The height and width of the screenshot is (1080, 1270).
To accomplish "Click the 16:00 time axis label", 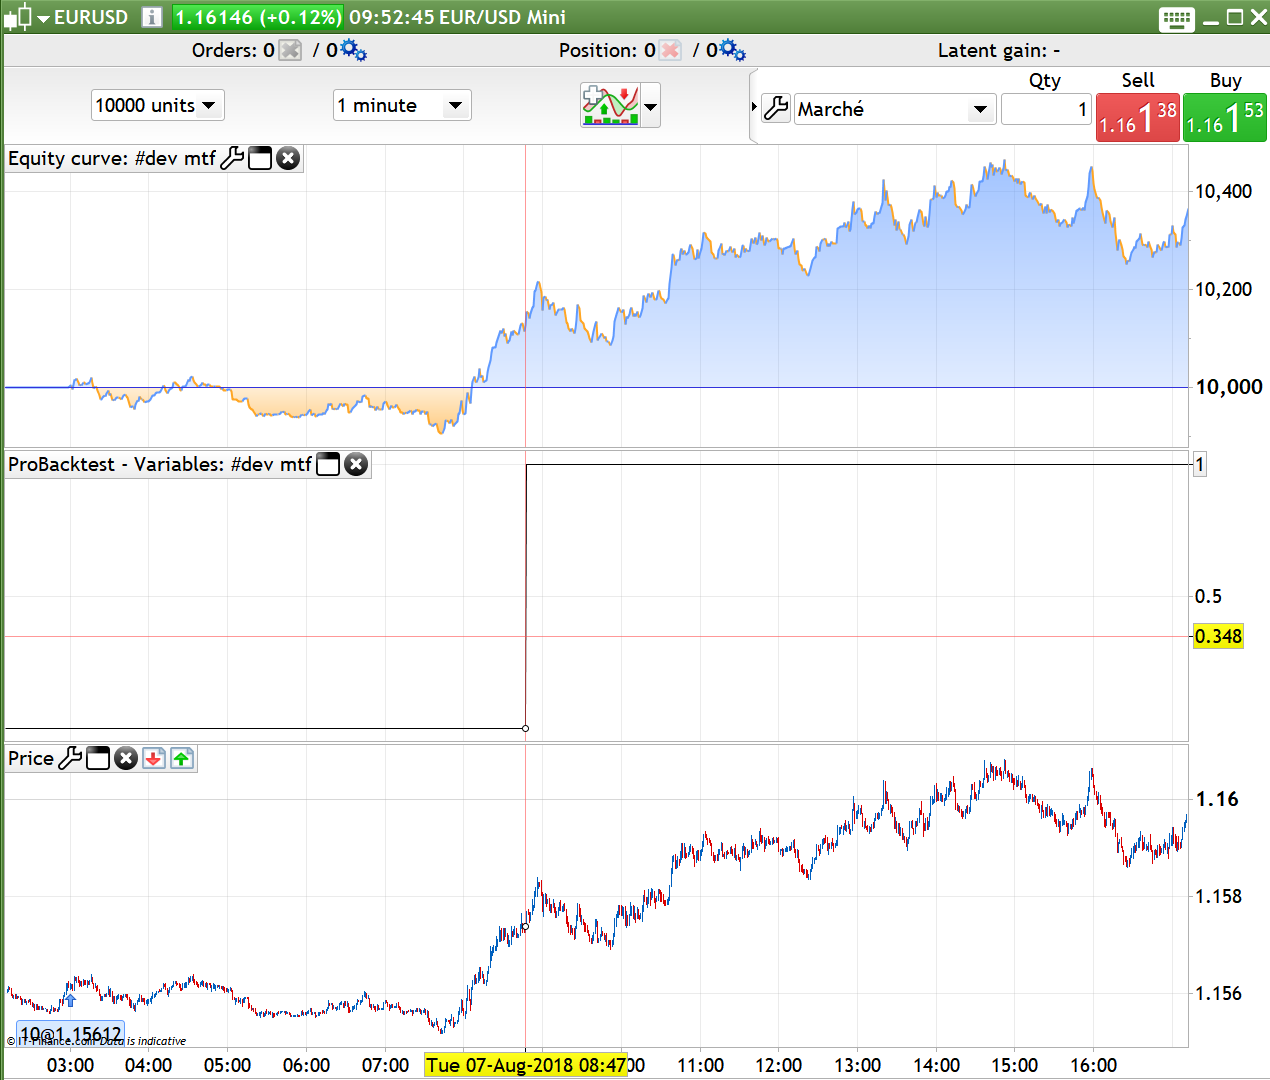I will click(1093, 1065).
